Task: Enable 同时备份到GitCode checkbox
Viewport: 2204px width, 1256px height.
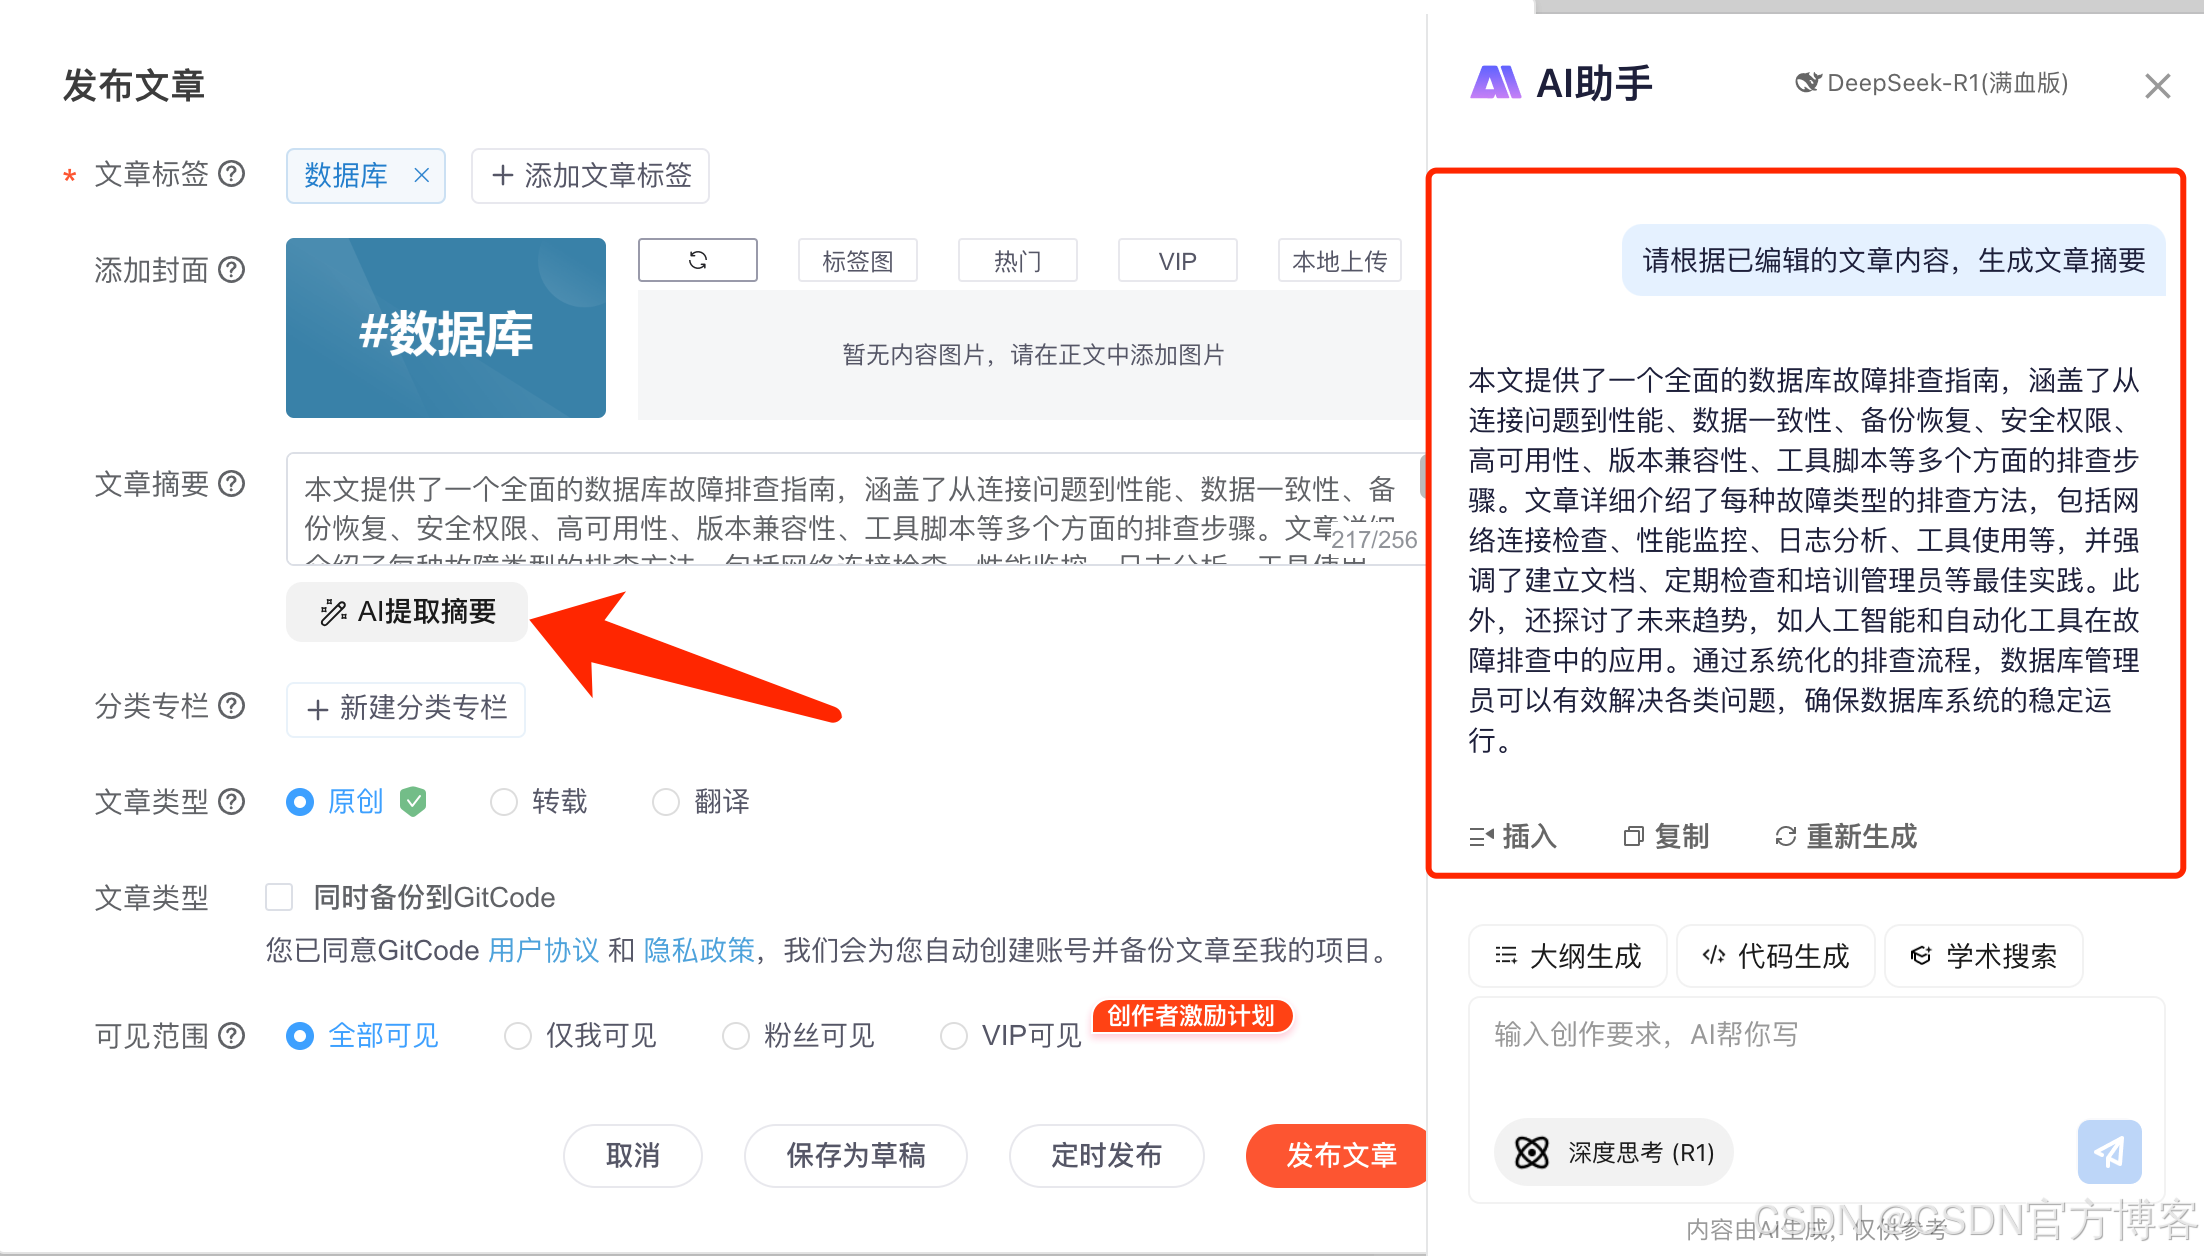Action: coord(279,897)
